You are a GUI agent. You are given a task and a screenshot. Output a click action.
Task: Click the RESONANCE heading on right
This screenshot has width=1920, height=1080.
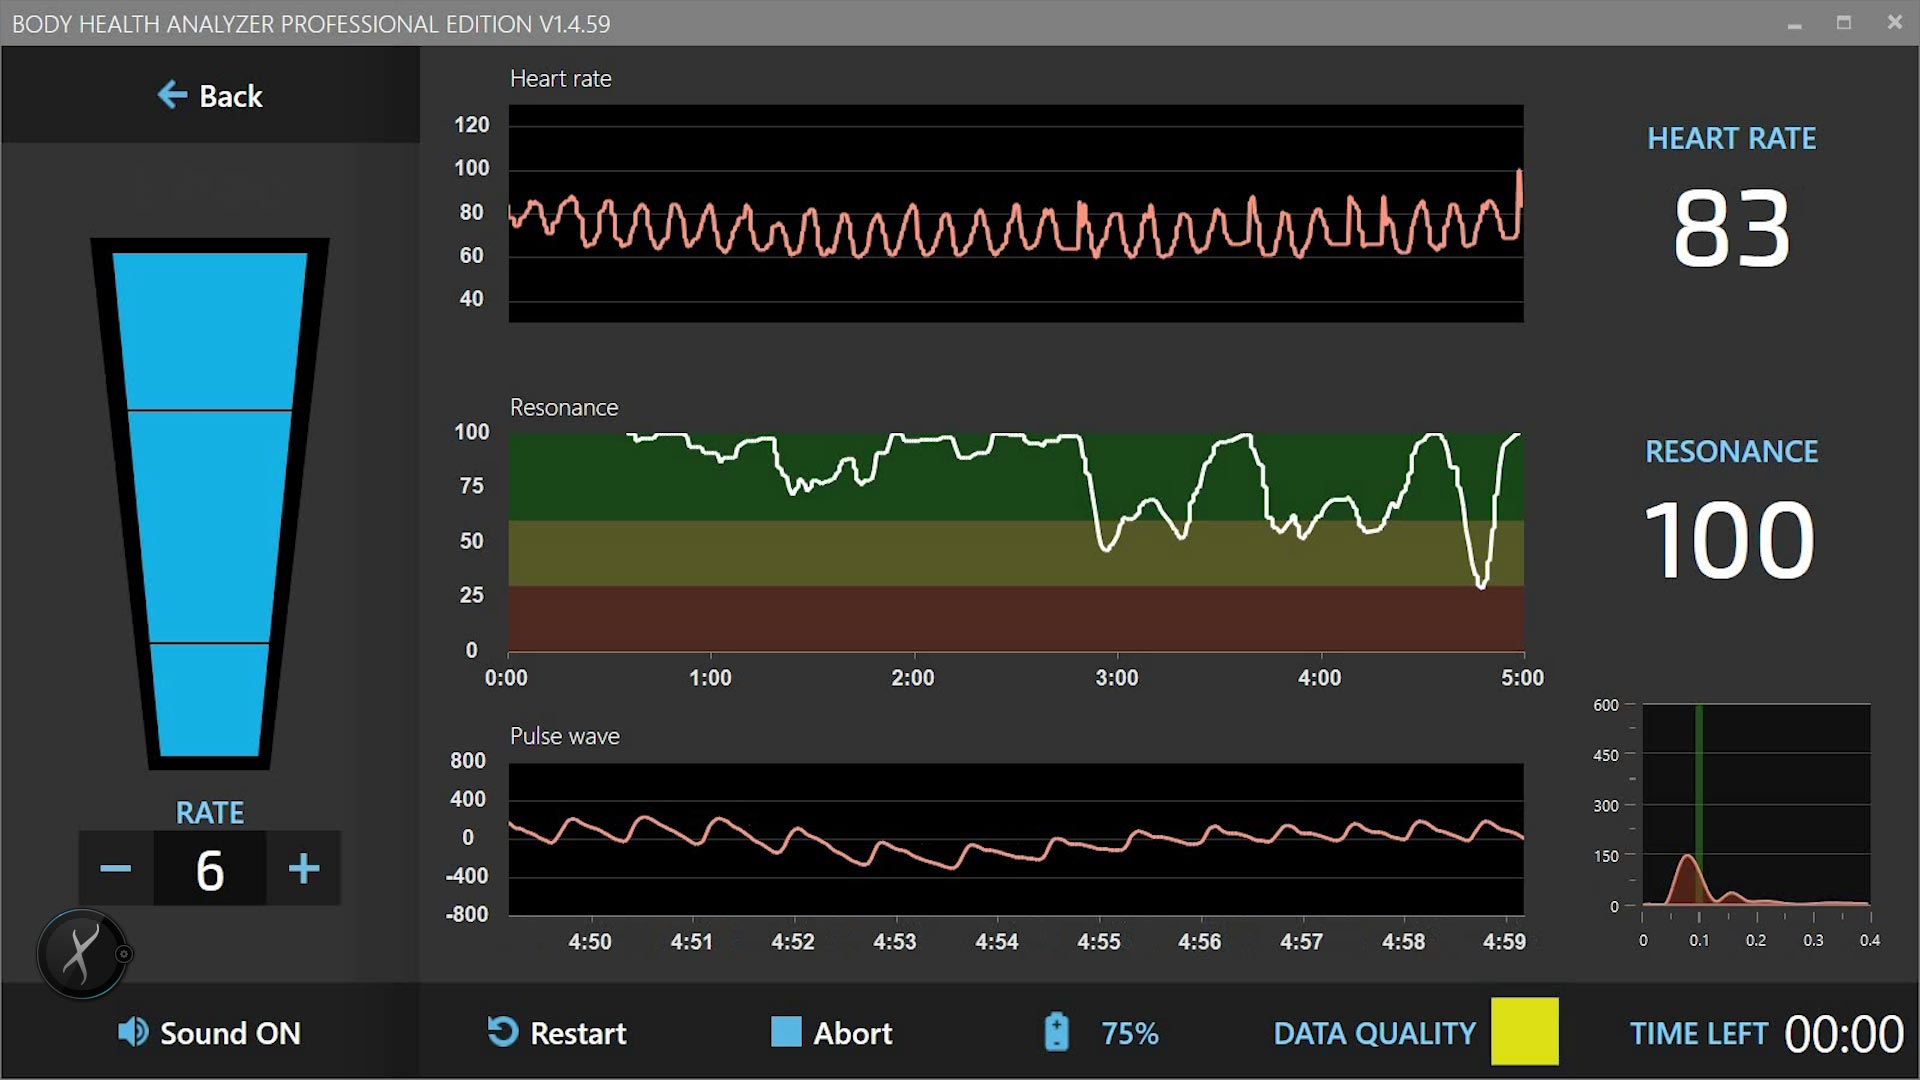point(1731,451)
